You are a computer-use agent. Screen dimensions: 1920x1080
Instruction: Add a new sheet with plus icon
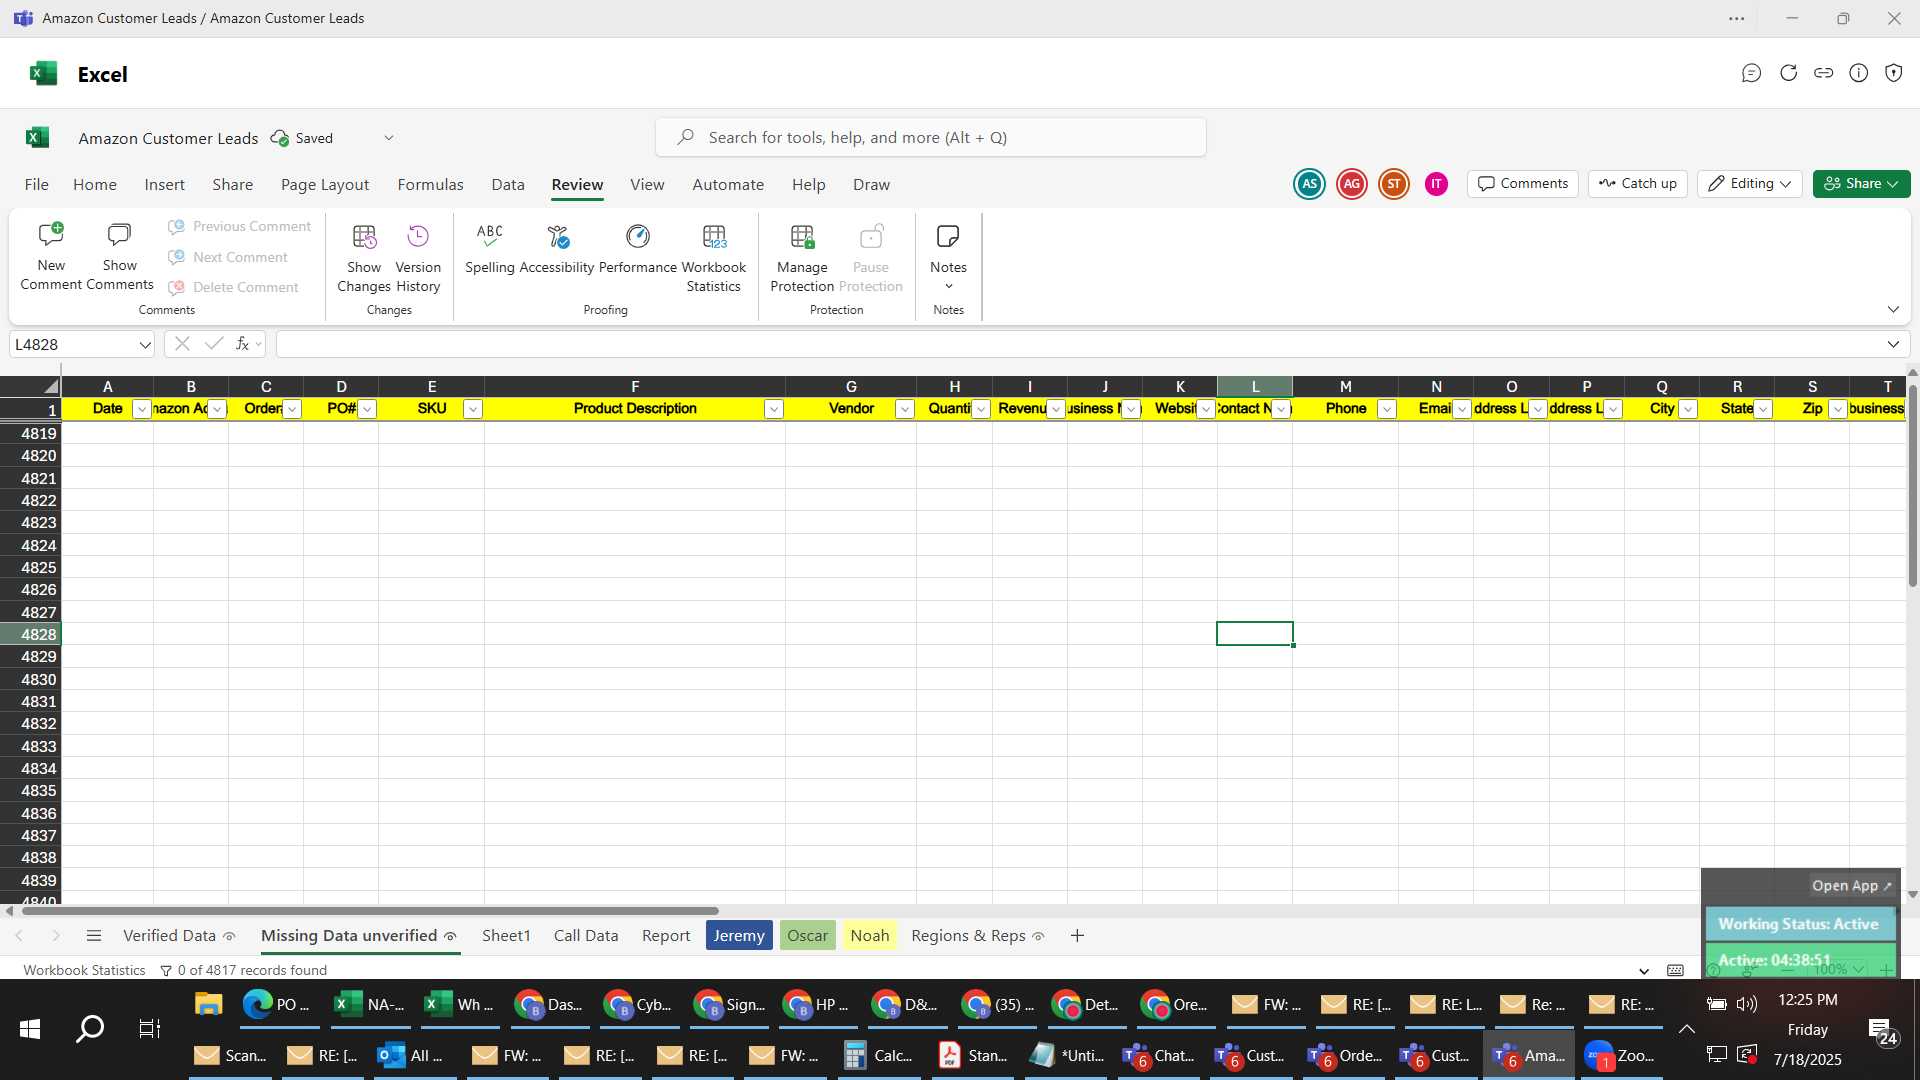coord(1077,936)
